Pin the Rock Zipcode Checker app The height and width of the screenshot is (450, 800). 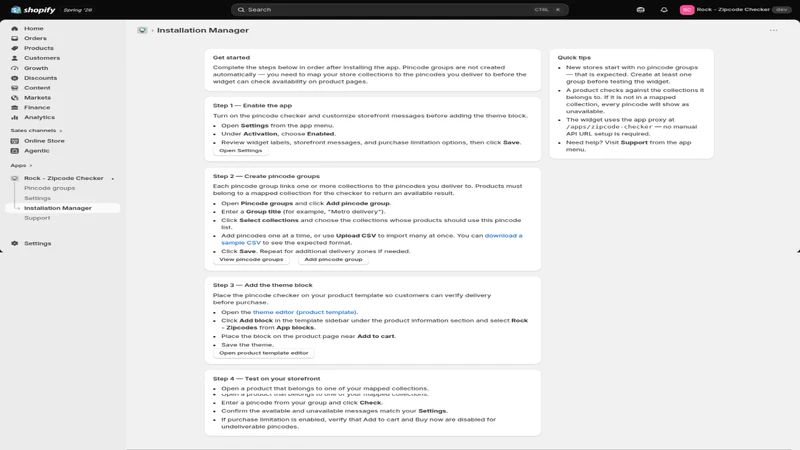point(113,179)
